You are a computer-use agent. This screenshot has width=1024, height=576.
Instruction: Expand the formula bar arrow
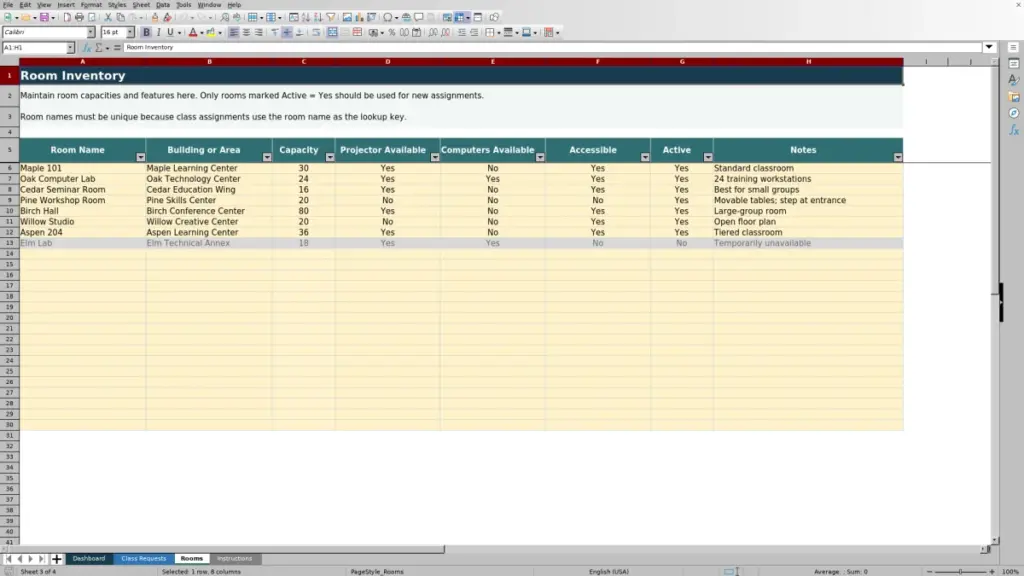coord(989,47)
